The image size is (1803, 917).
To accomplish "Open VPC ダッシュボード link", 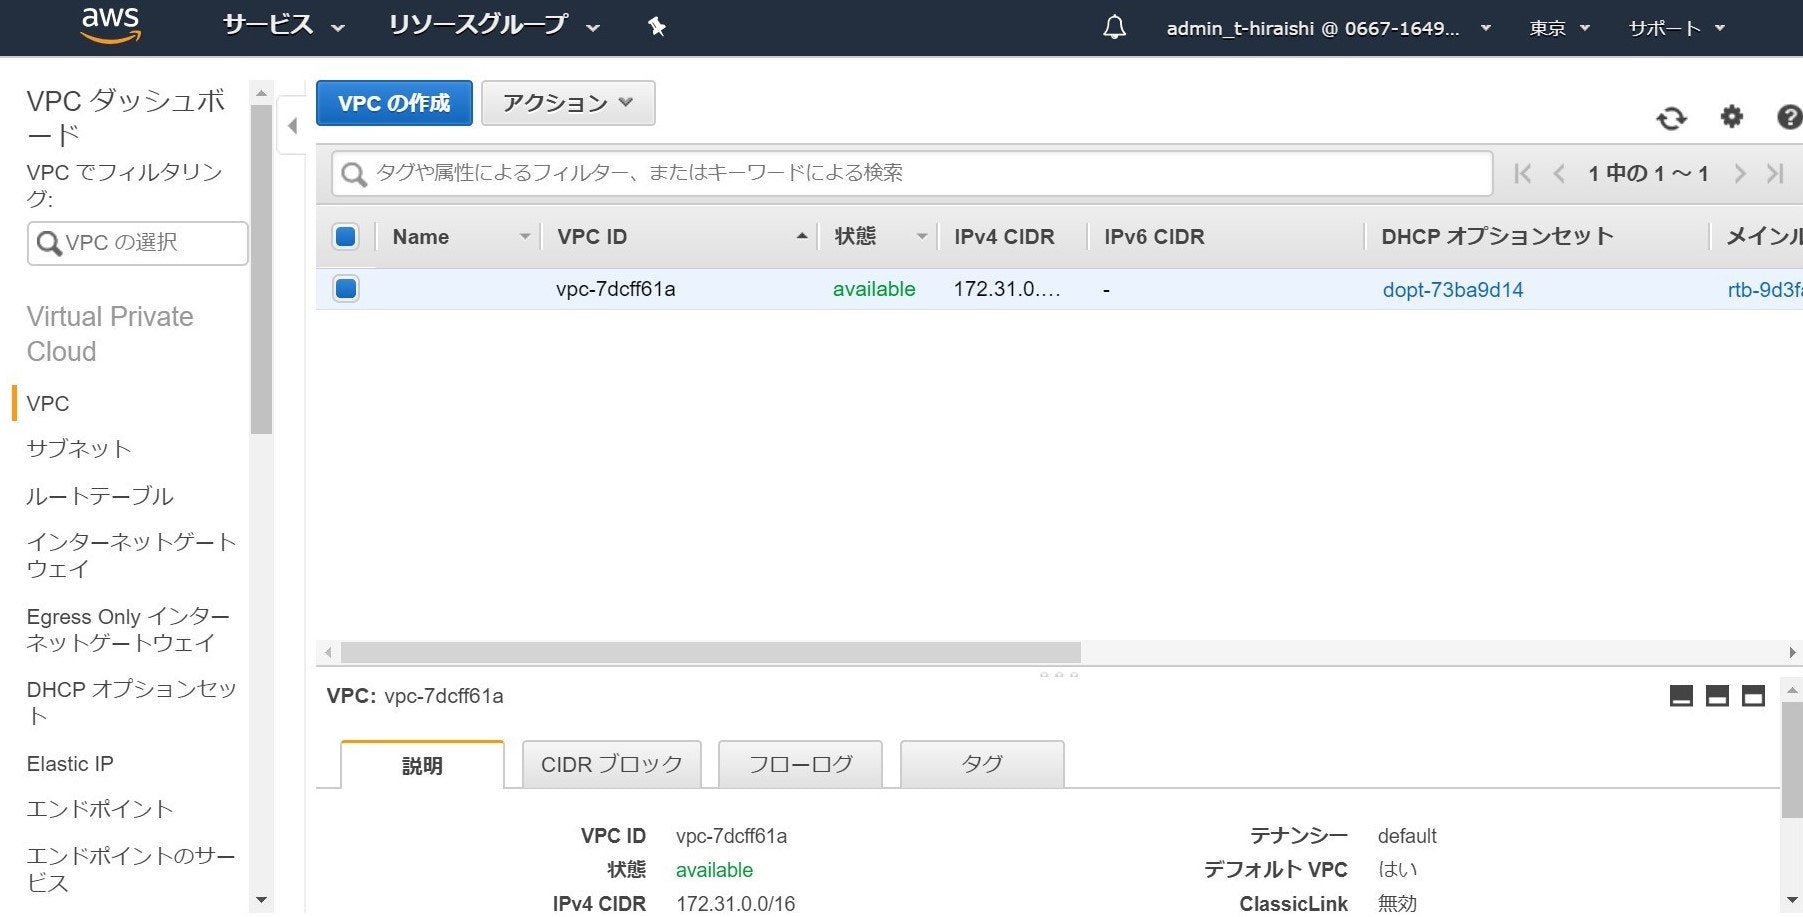I will (x=126, y=117).
